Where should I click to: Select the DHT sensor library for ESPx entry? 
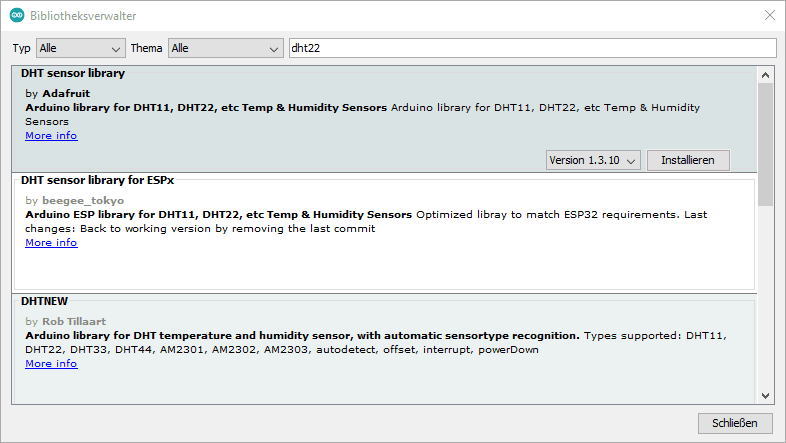click(x=98, y=180)
